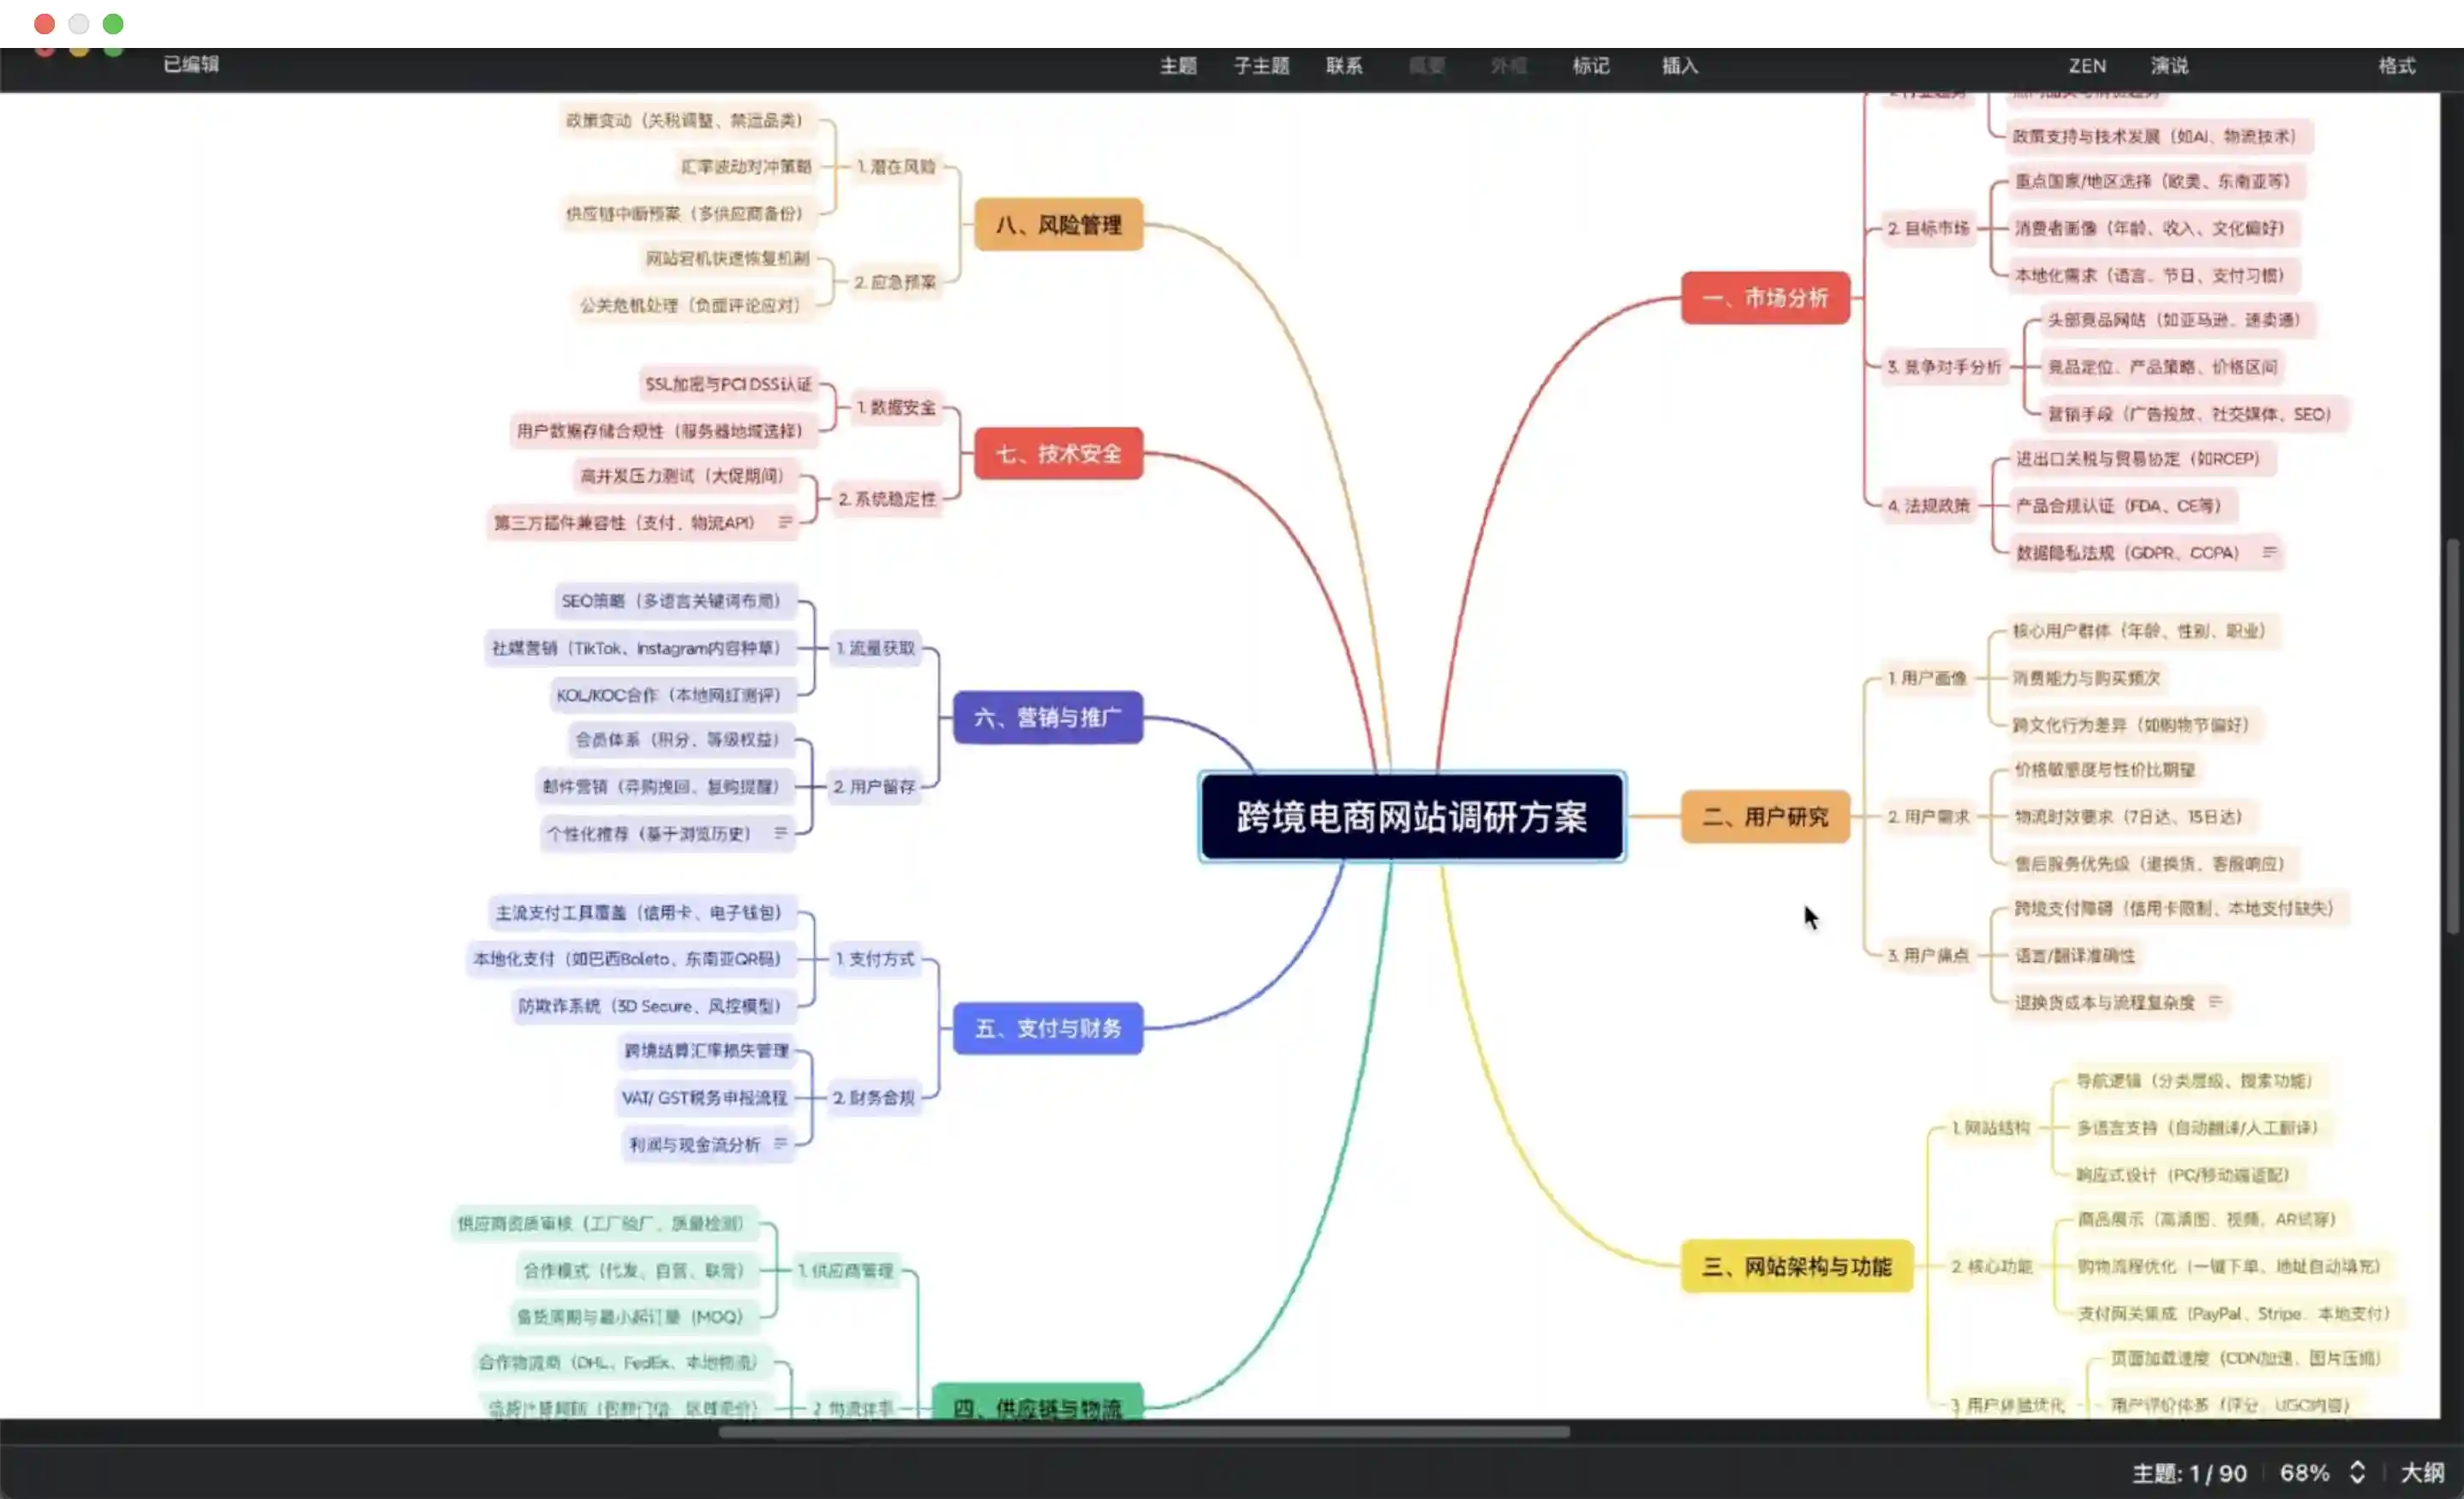Screen dimensions: 2464x1499
Task: Click the 产品合规认证（FDA、CE等） topic
Action: (2123, 506)
